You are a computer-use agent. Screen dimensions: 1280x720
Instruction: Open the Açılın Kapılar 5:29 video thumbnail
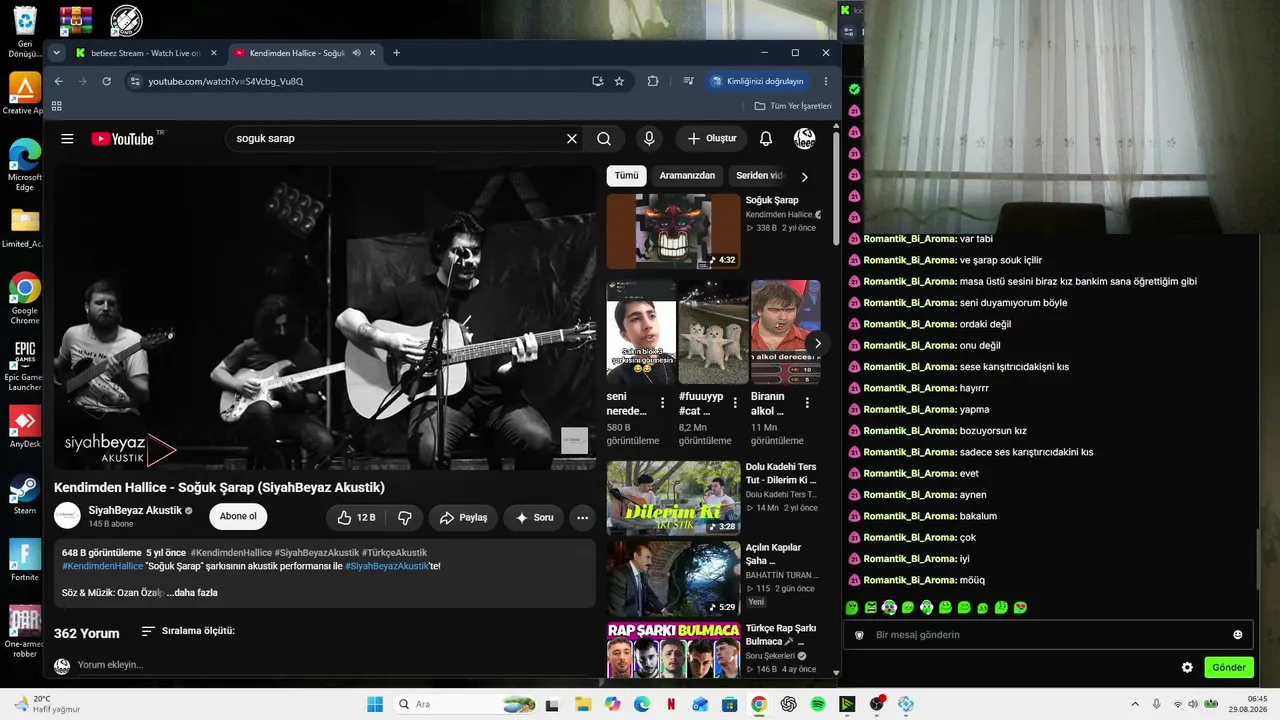coord(674,579)
